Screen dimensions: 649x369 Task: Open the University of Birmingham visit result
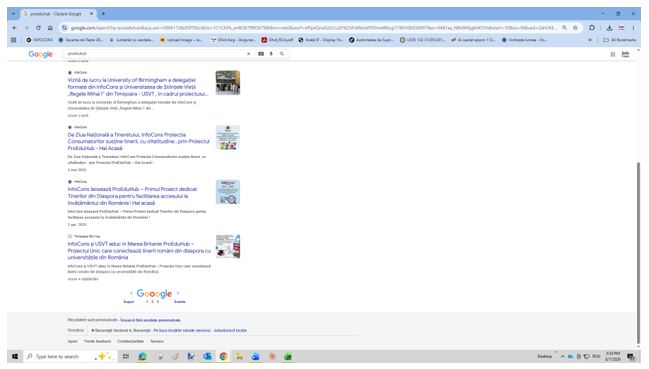(x=138, y=87)
